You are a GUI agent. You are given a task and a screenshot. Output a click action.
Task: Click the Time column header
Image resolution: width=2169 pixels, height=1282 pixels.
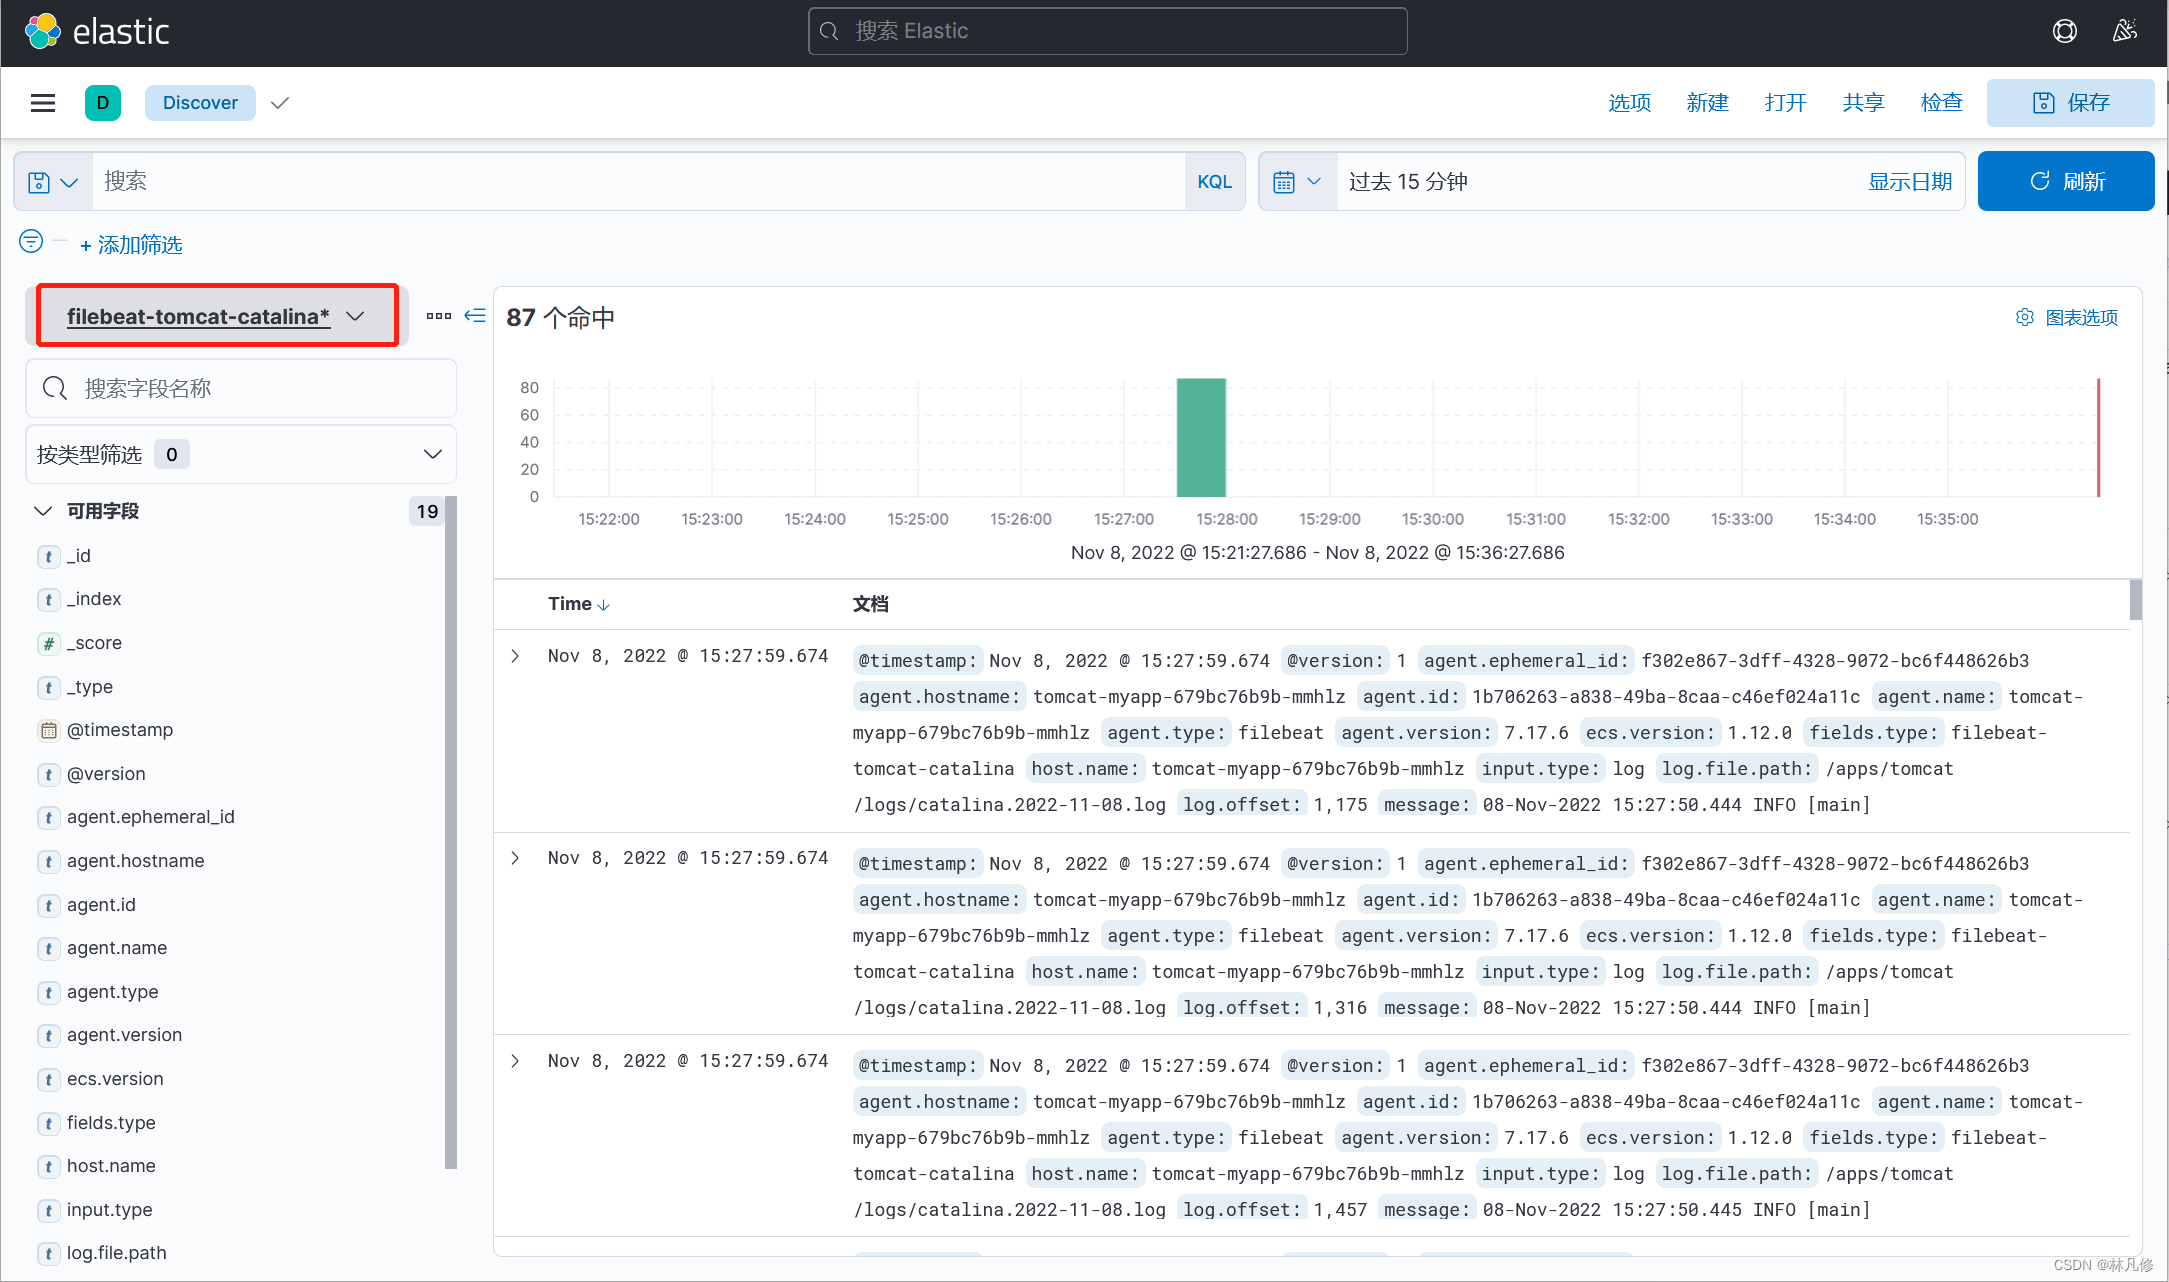(x=570, y=604)
